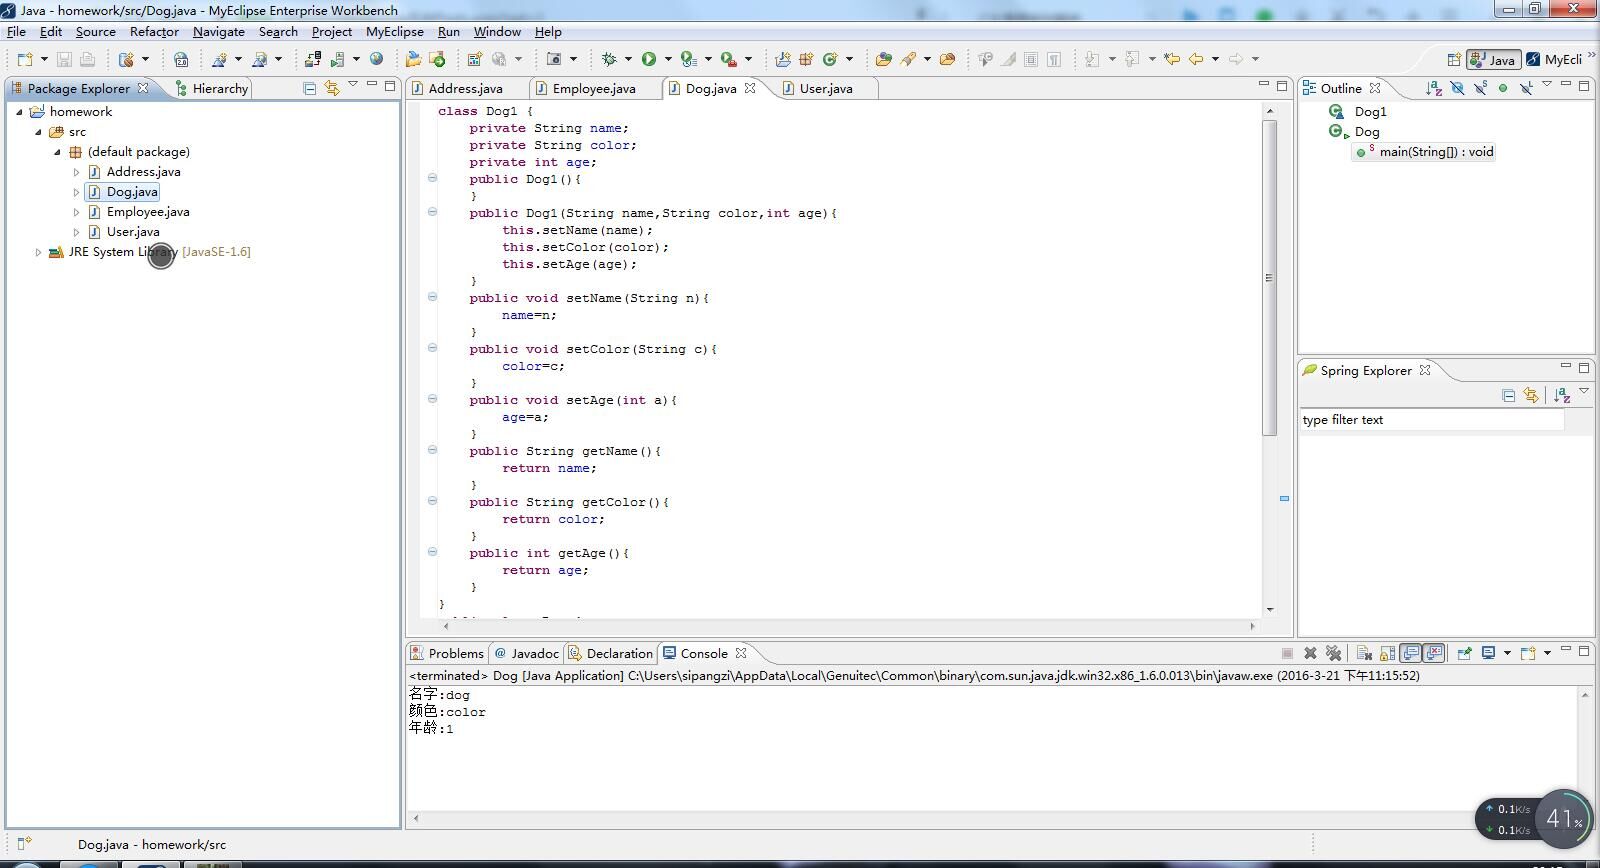Click the editor vertical scrollbar thumb
Image resolution: width=1600 pixels, height=868 pixels.
[x=1270, y=278]
